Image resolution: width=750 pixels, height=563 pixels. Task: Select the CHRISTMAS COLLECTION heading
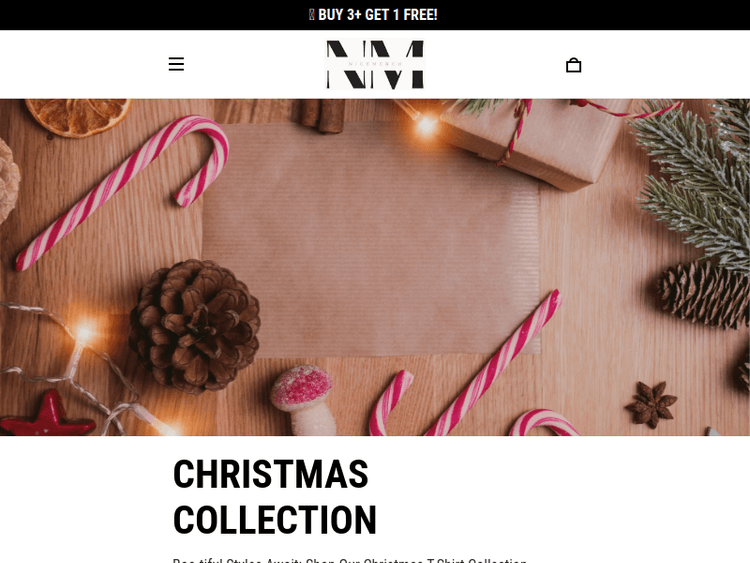(275, 497)
